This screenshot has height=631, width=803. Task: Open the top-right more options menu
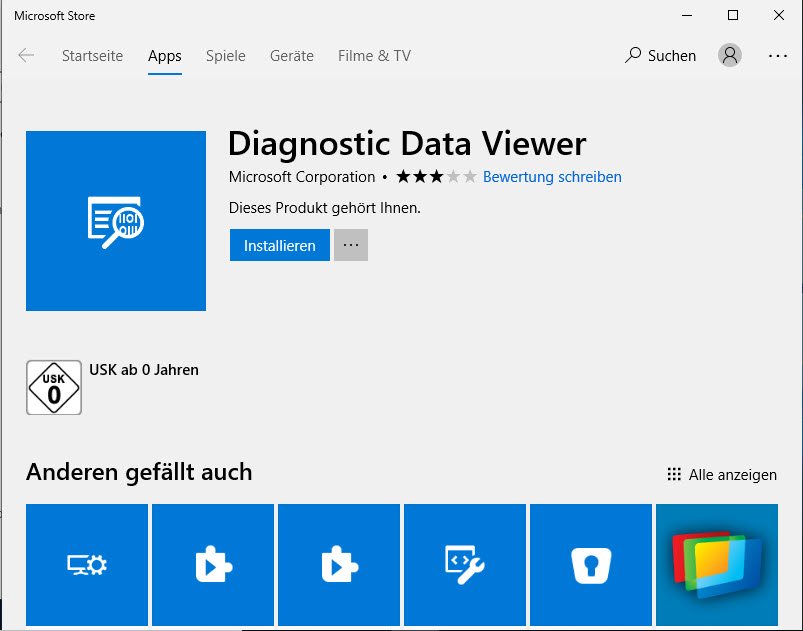tap(777, 55)
